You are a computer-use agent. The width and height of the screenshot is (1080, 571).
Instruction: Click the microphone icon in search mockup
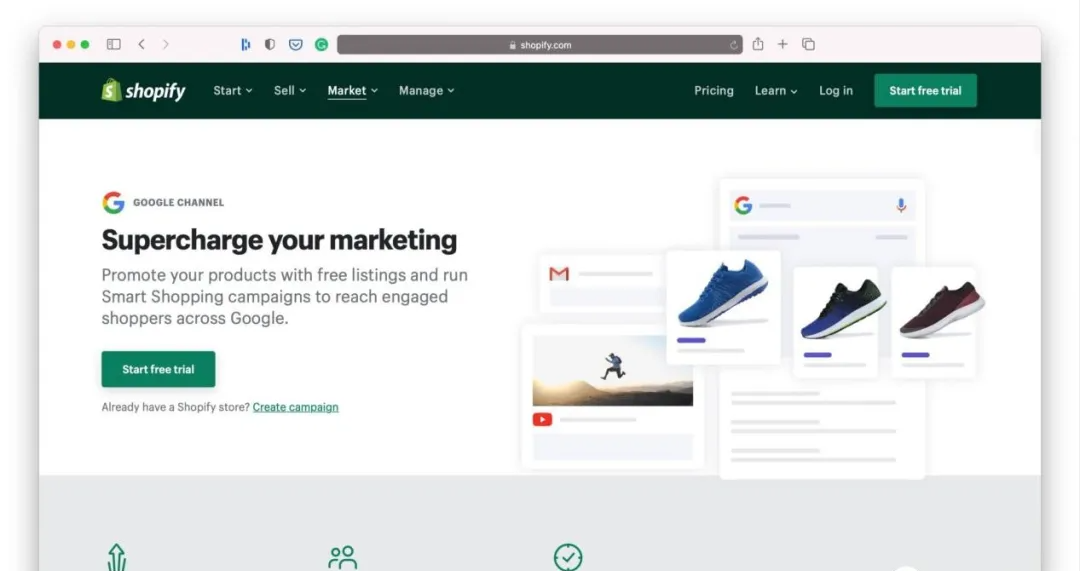pyautogui.click(x=901, y=205)
